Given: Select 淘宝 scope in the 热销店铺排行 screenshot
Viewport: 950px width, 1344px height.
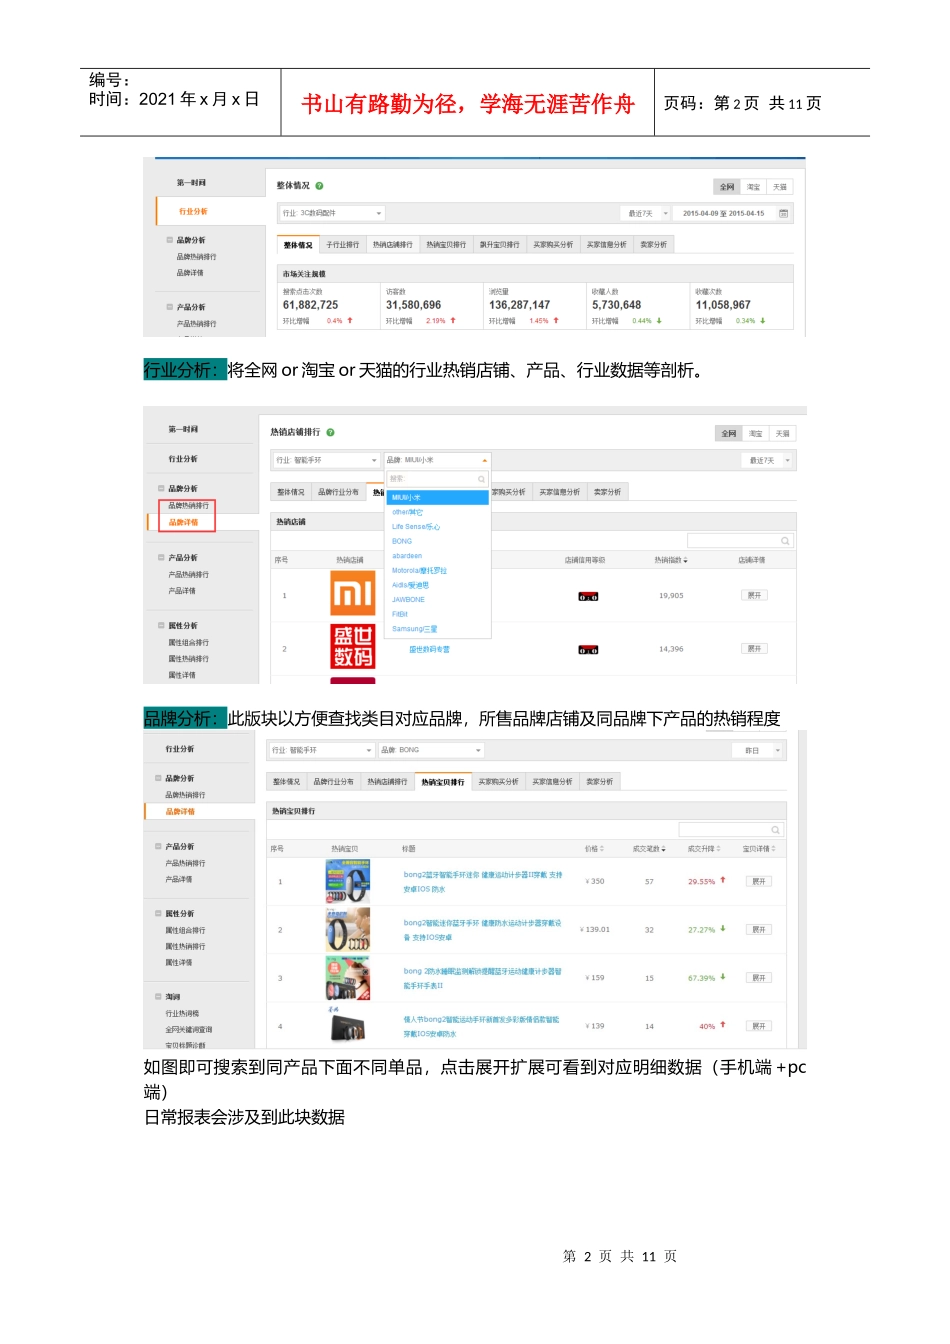Looking at the screenshot, I should click(x=756, y=434).
